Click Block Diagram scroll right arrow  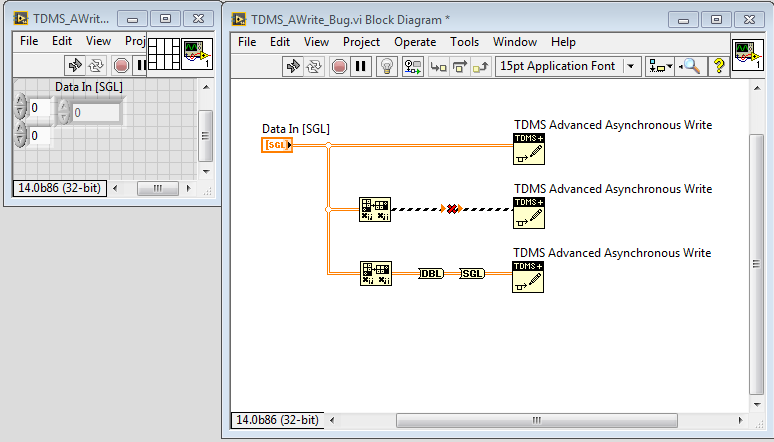[x=740, y=420]
